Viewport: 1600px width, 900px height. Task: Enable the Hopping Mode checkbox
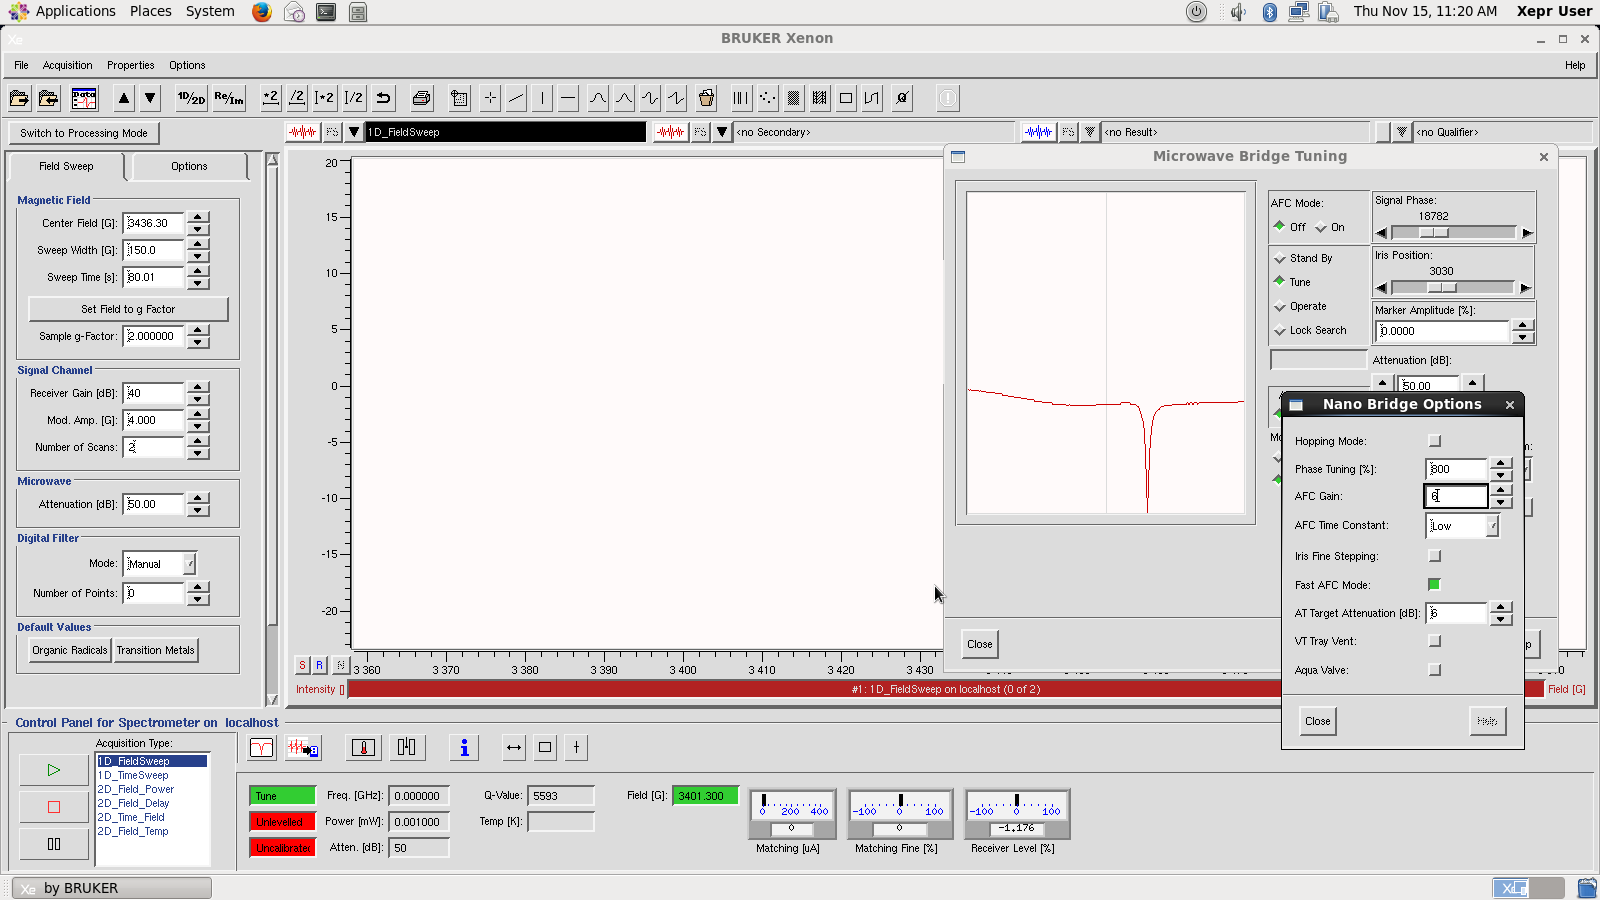tap(1435, 441)
